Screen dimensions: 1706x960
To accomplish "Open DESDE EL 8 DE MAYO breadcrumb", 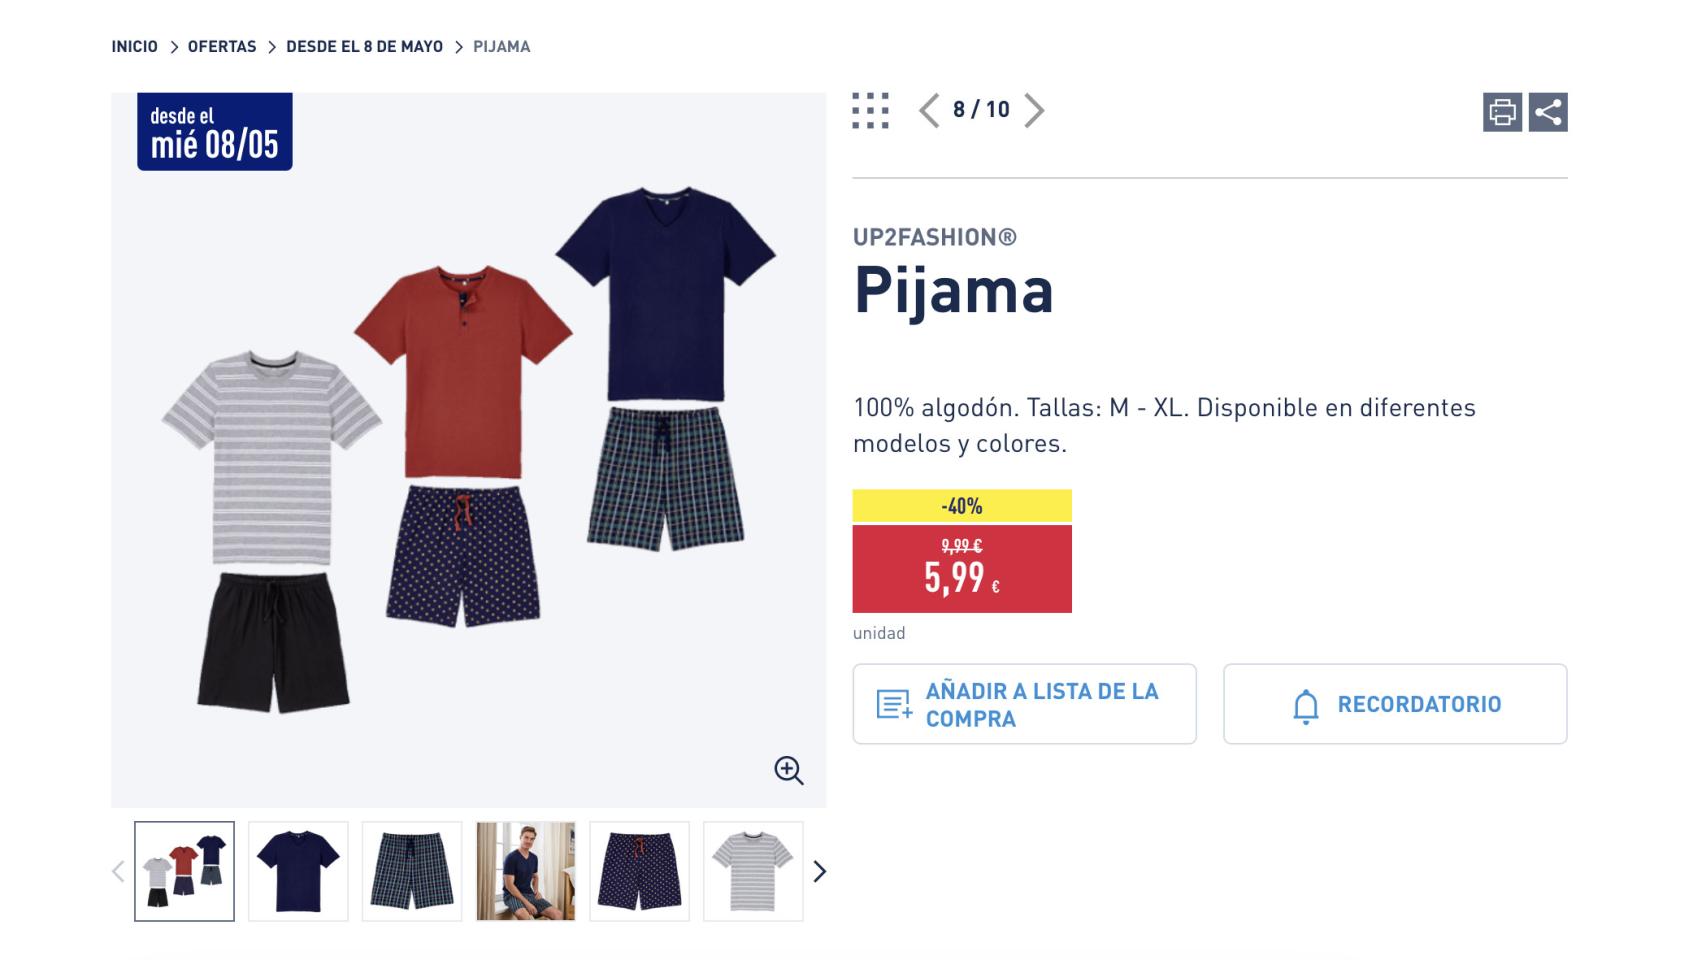I will pos(365,46).
